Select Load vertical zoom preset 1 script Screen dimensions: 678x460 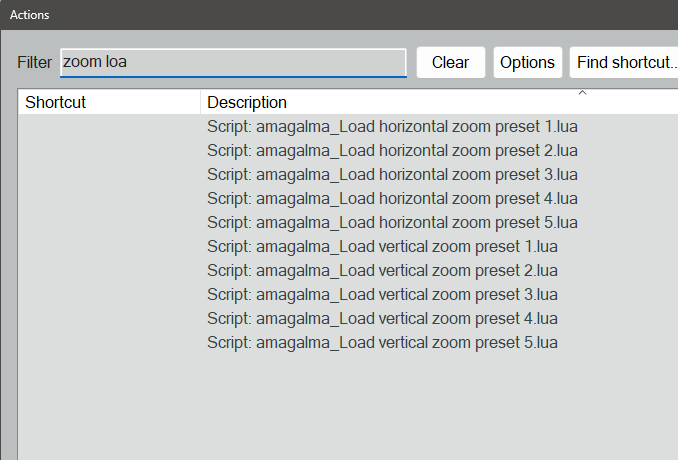(x=382, y=247)
